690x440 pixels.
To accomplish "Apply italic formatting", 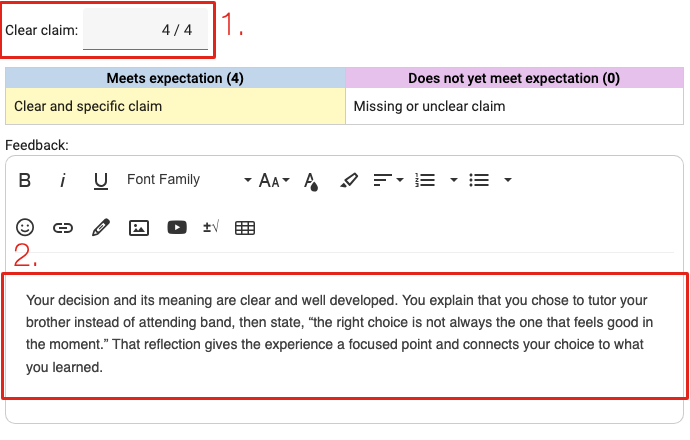I will click(62, 180).
